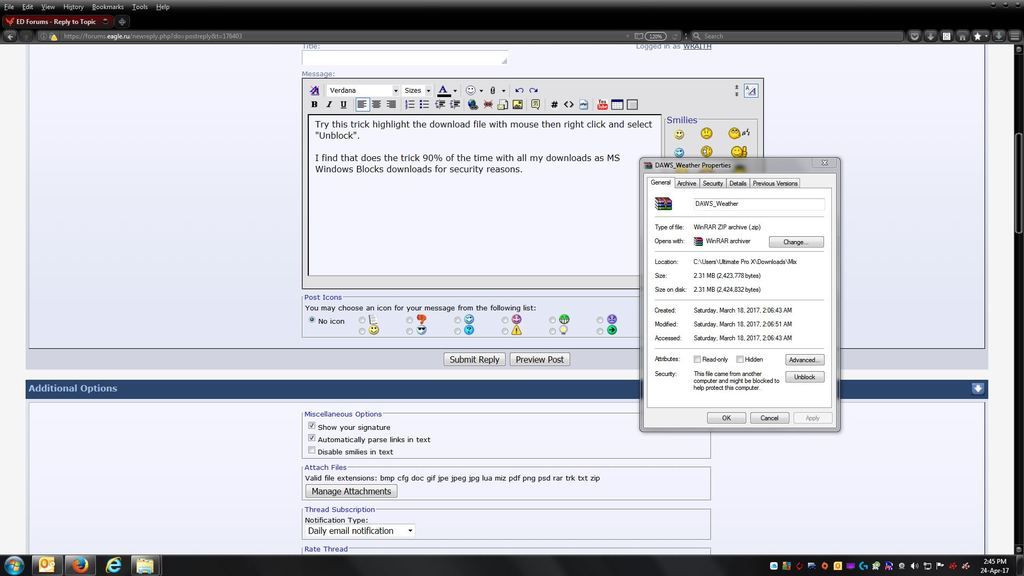Enable the Disable smilies in text checkbox

[x=311, y=451]
